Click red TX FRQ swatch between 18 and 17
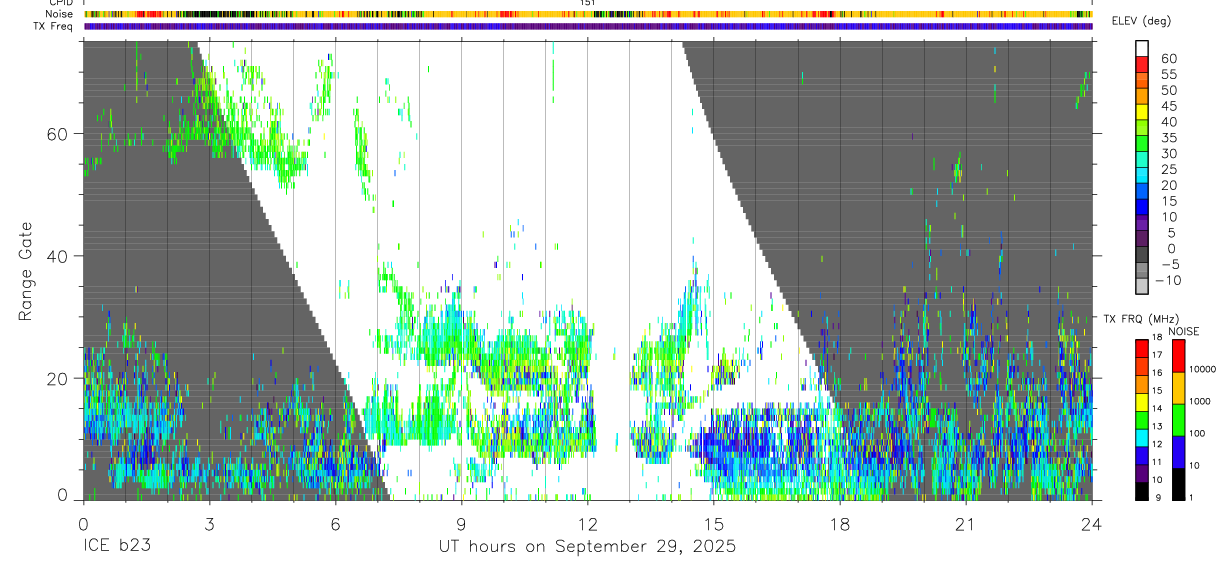 pyautogui.click(x=1142, y=346)
